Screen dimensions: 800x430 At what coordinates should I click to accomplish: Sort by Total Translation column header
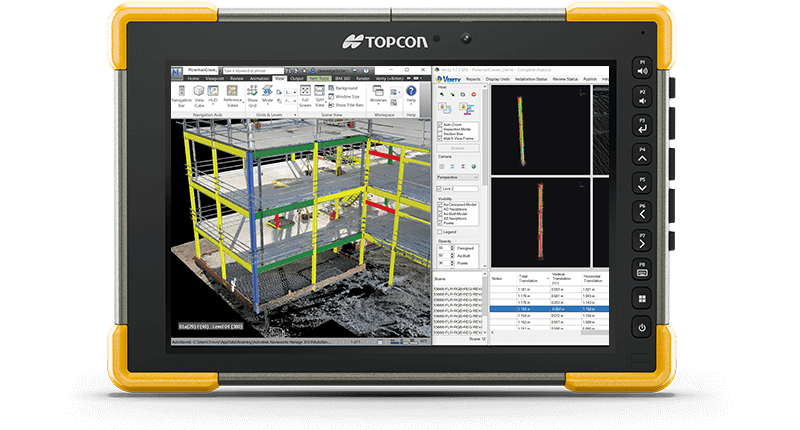(528, 277)
